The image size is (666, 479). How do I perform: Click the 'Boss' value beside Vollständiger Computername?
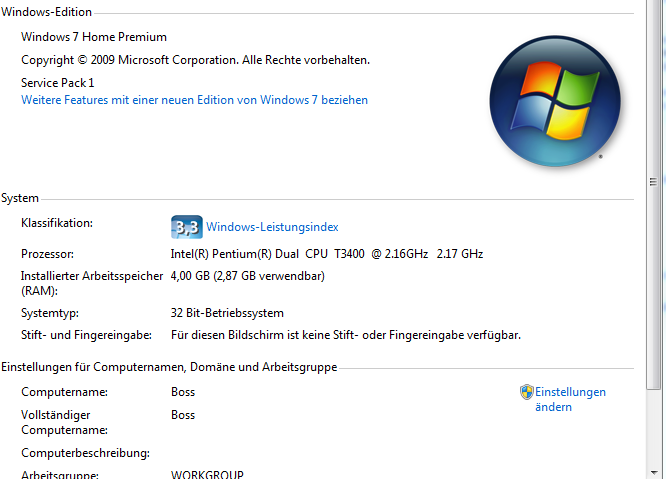tap(183, 415)
